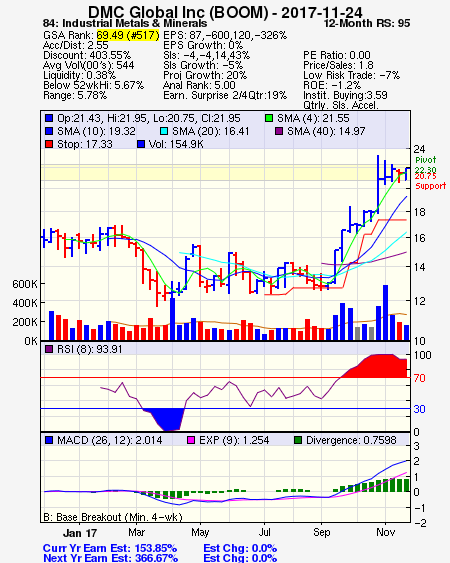
Task: Click the Mar x-axis label
Action: click(136, 532)
